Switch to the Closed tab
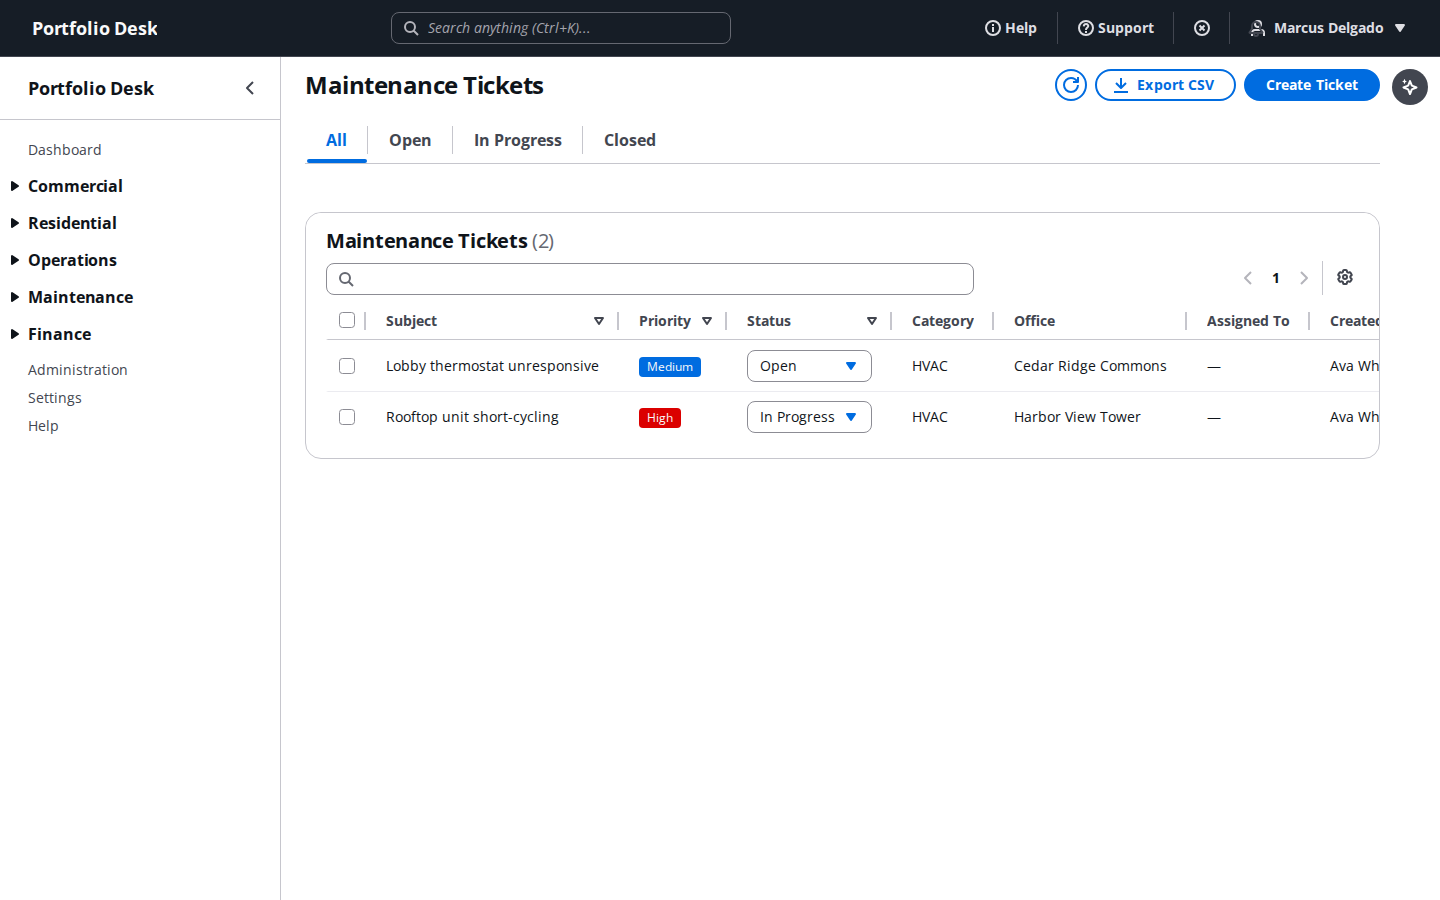The height and width of the screenshot is (900, 1440). [x=630, y=140]
